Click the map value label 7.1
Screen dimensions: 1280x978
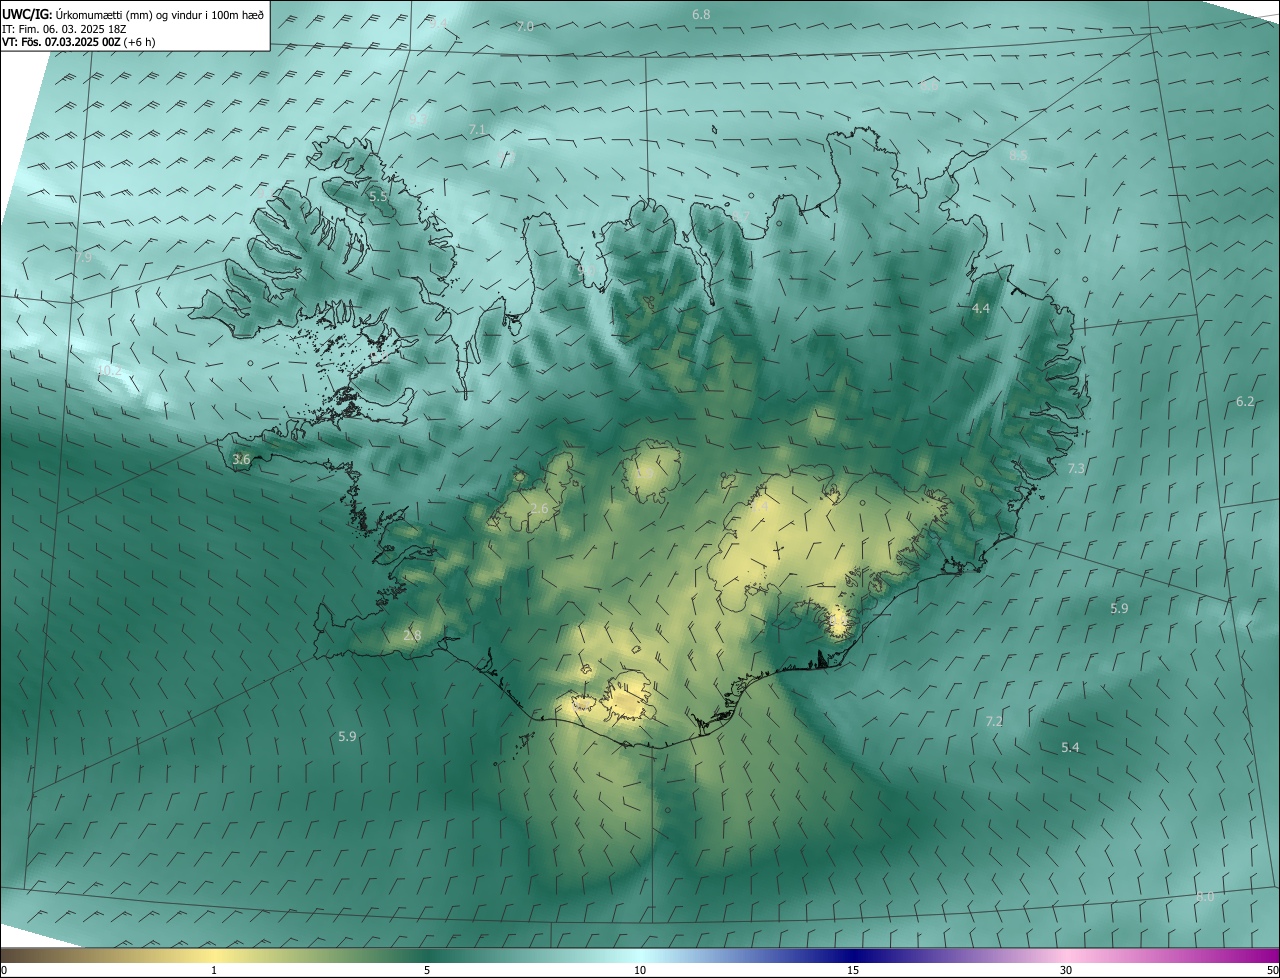[x=477, y=130]
